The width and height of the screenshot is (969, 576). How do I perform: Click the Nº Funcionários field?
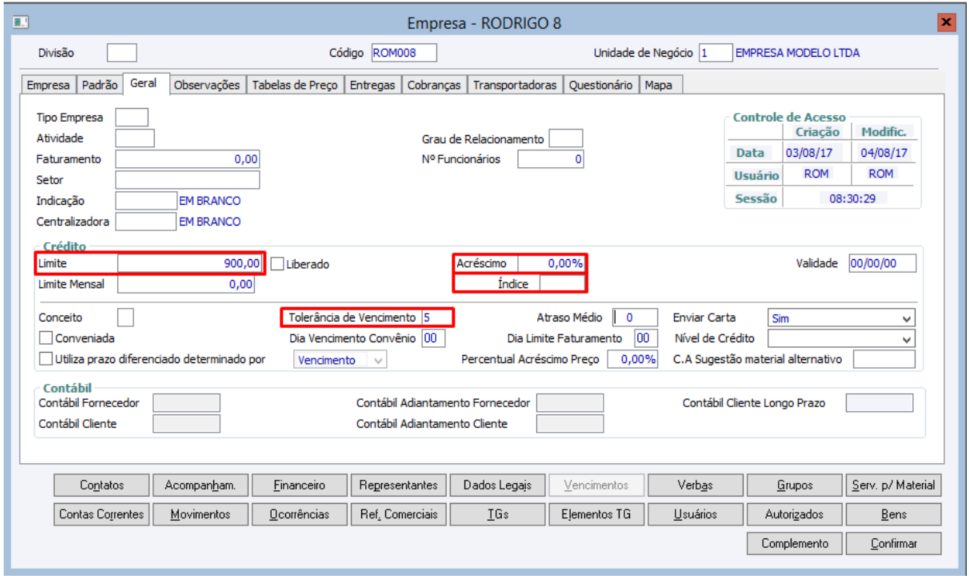551,159
